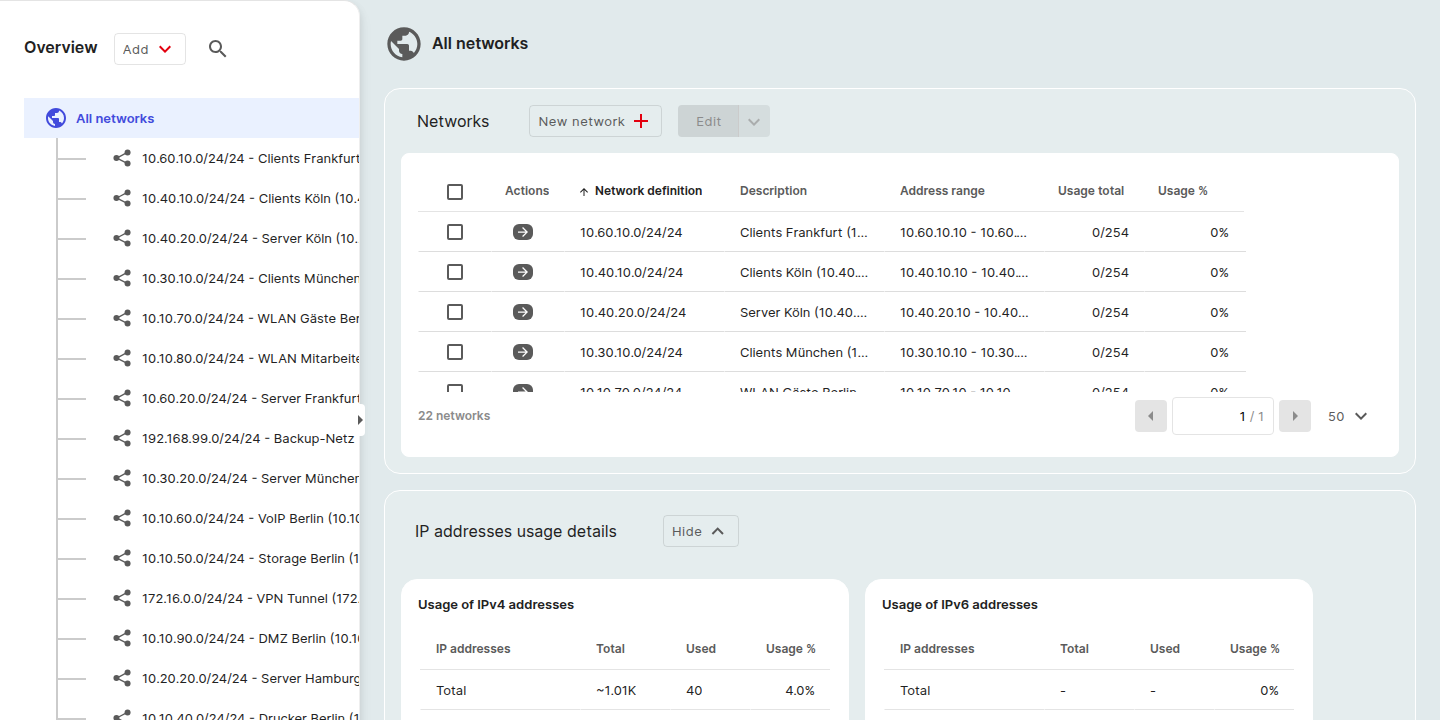Click the globe icon in the sidebar All networks row
Viewport: 1440px width, 720px height.
(x=56, y=118)
